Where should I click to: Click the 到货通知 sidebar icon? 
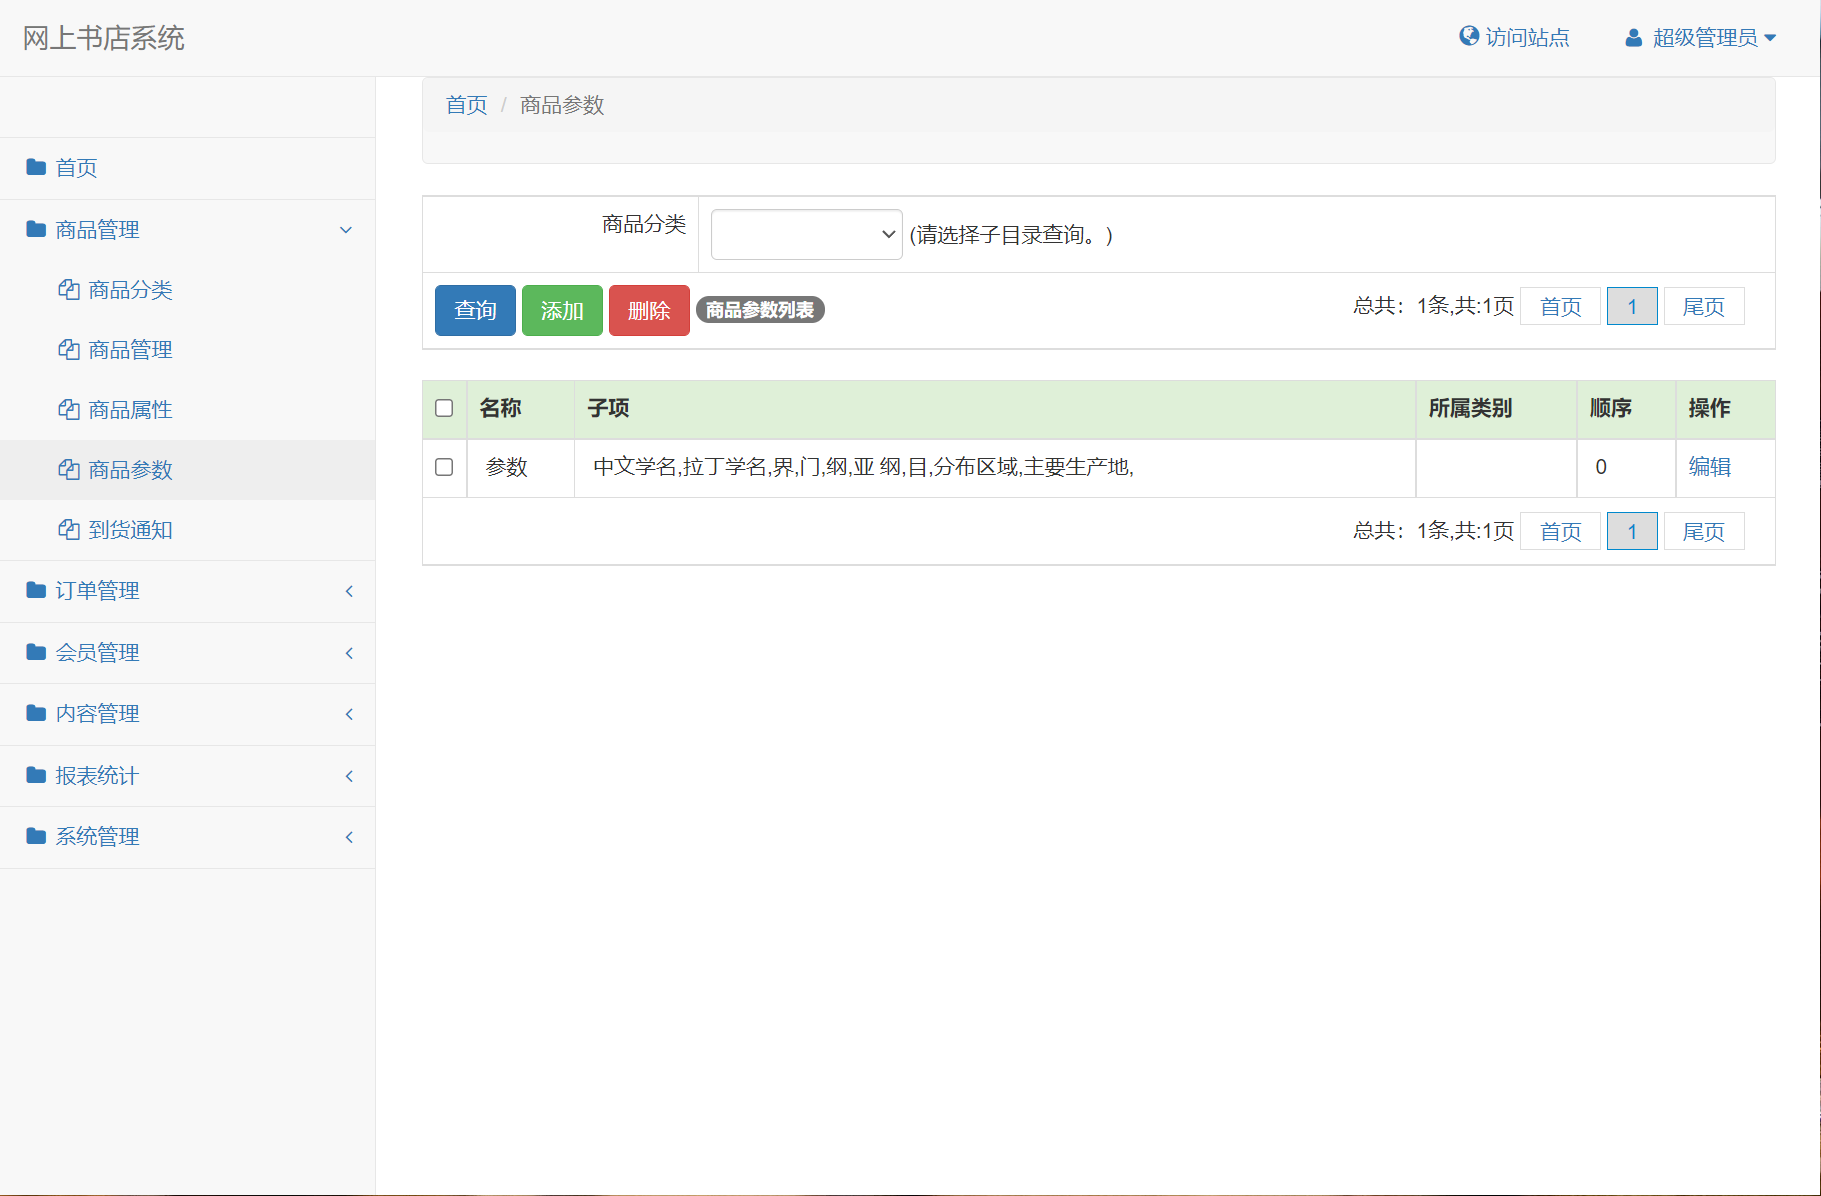pyautogui.click(x=68, y=530)
